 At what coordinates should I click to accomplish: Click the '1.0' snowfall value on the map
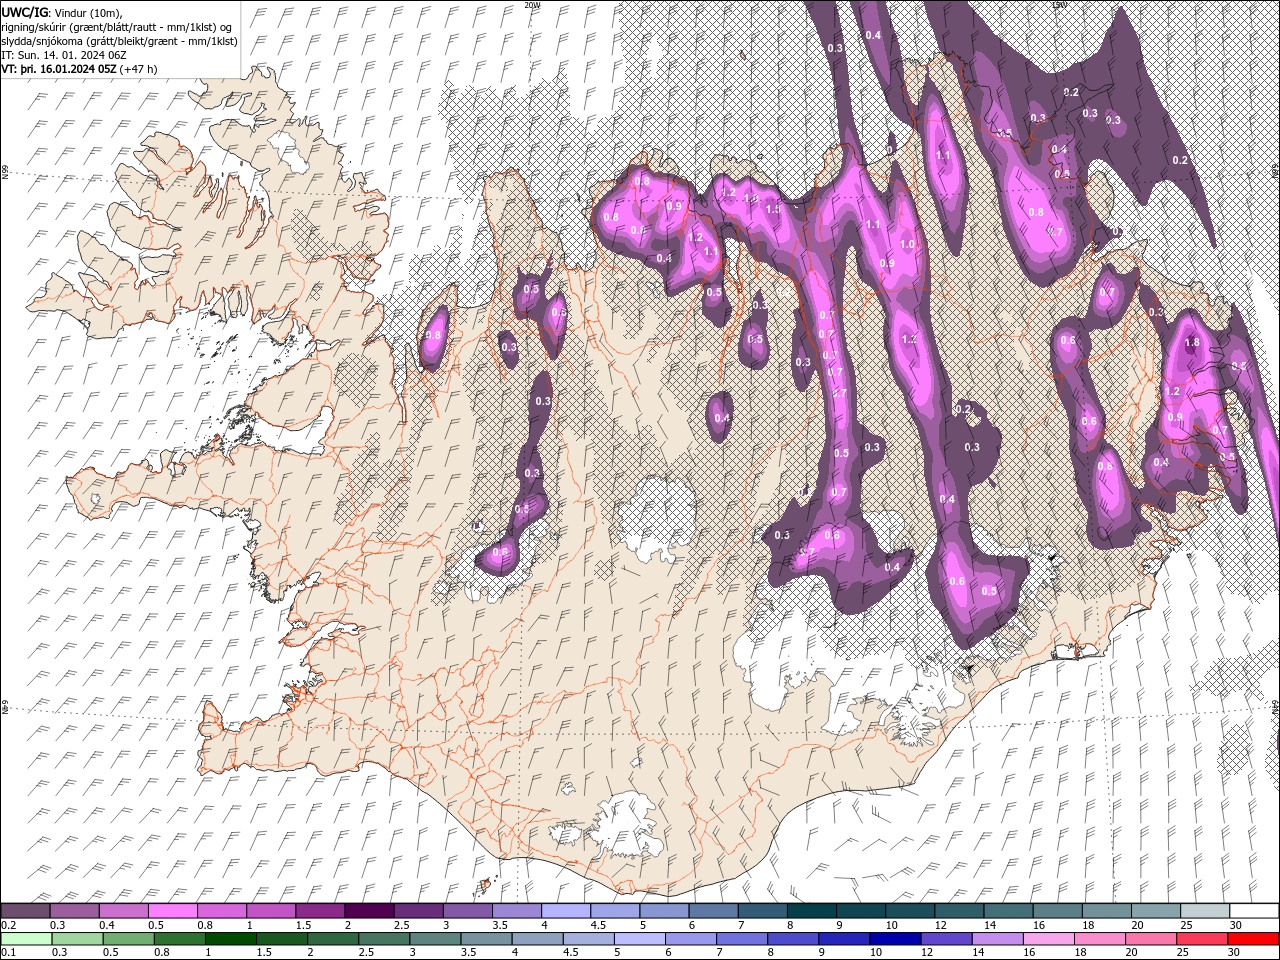tap(908, 244)
